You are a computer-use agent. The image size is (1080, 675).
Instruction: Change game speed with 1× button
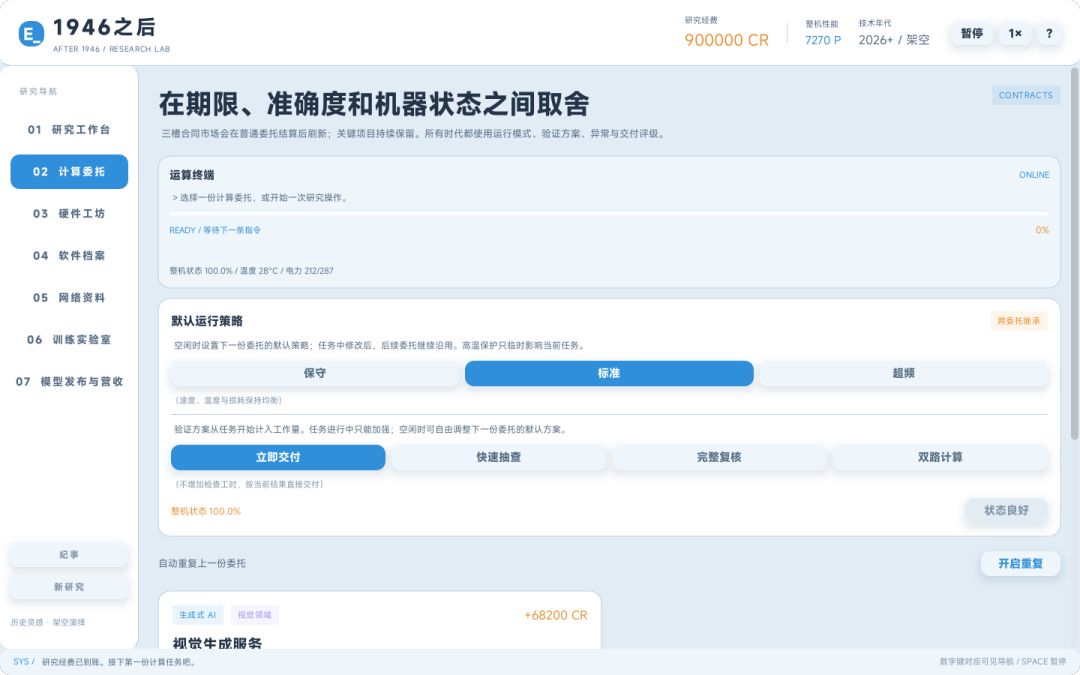(x=1015, y=33)
